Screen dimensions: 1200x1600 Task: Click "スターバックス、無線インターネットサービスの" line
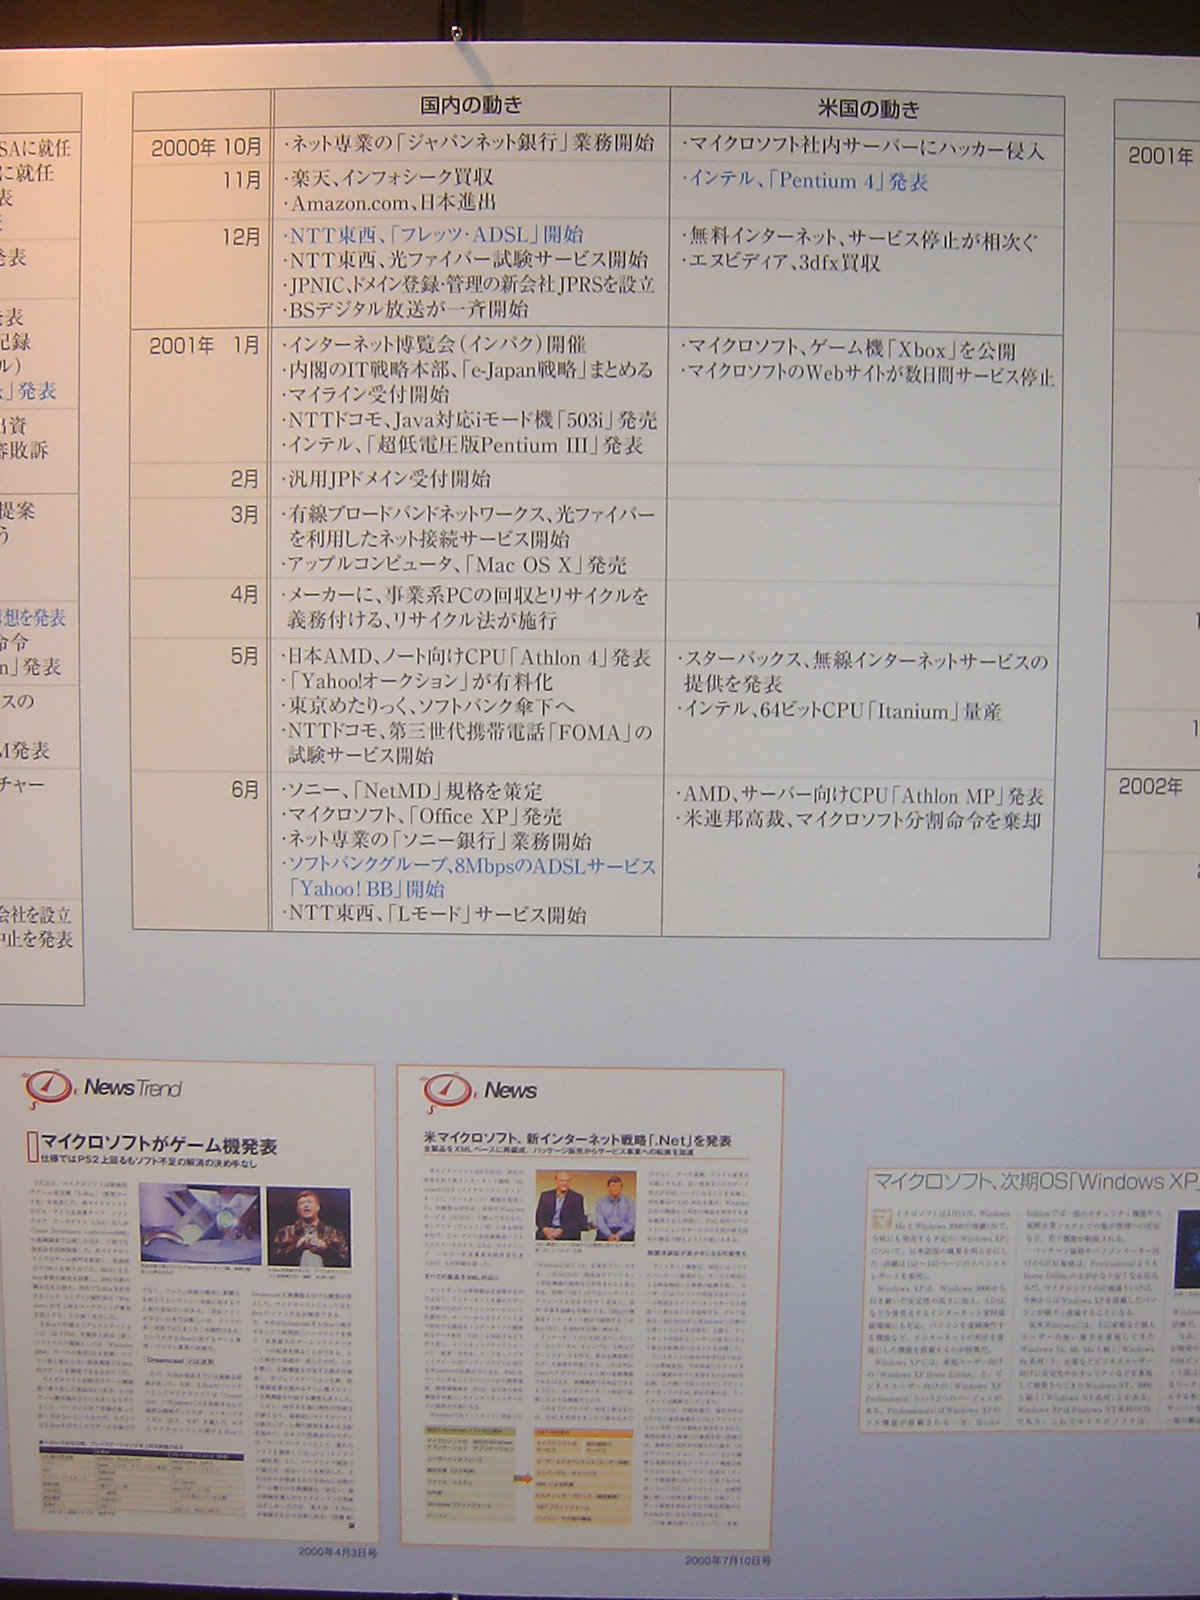click(x=864, y=662)
